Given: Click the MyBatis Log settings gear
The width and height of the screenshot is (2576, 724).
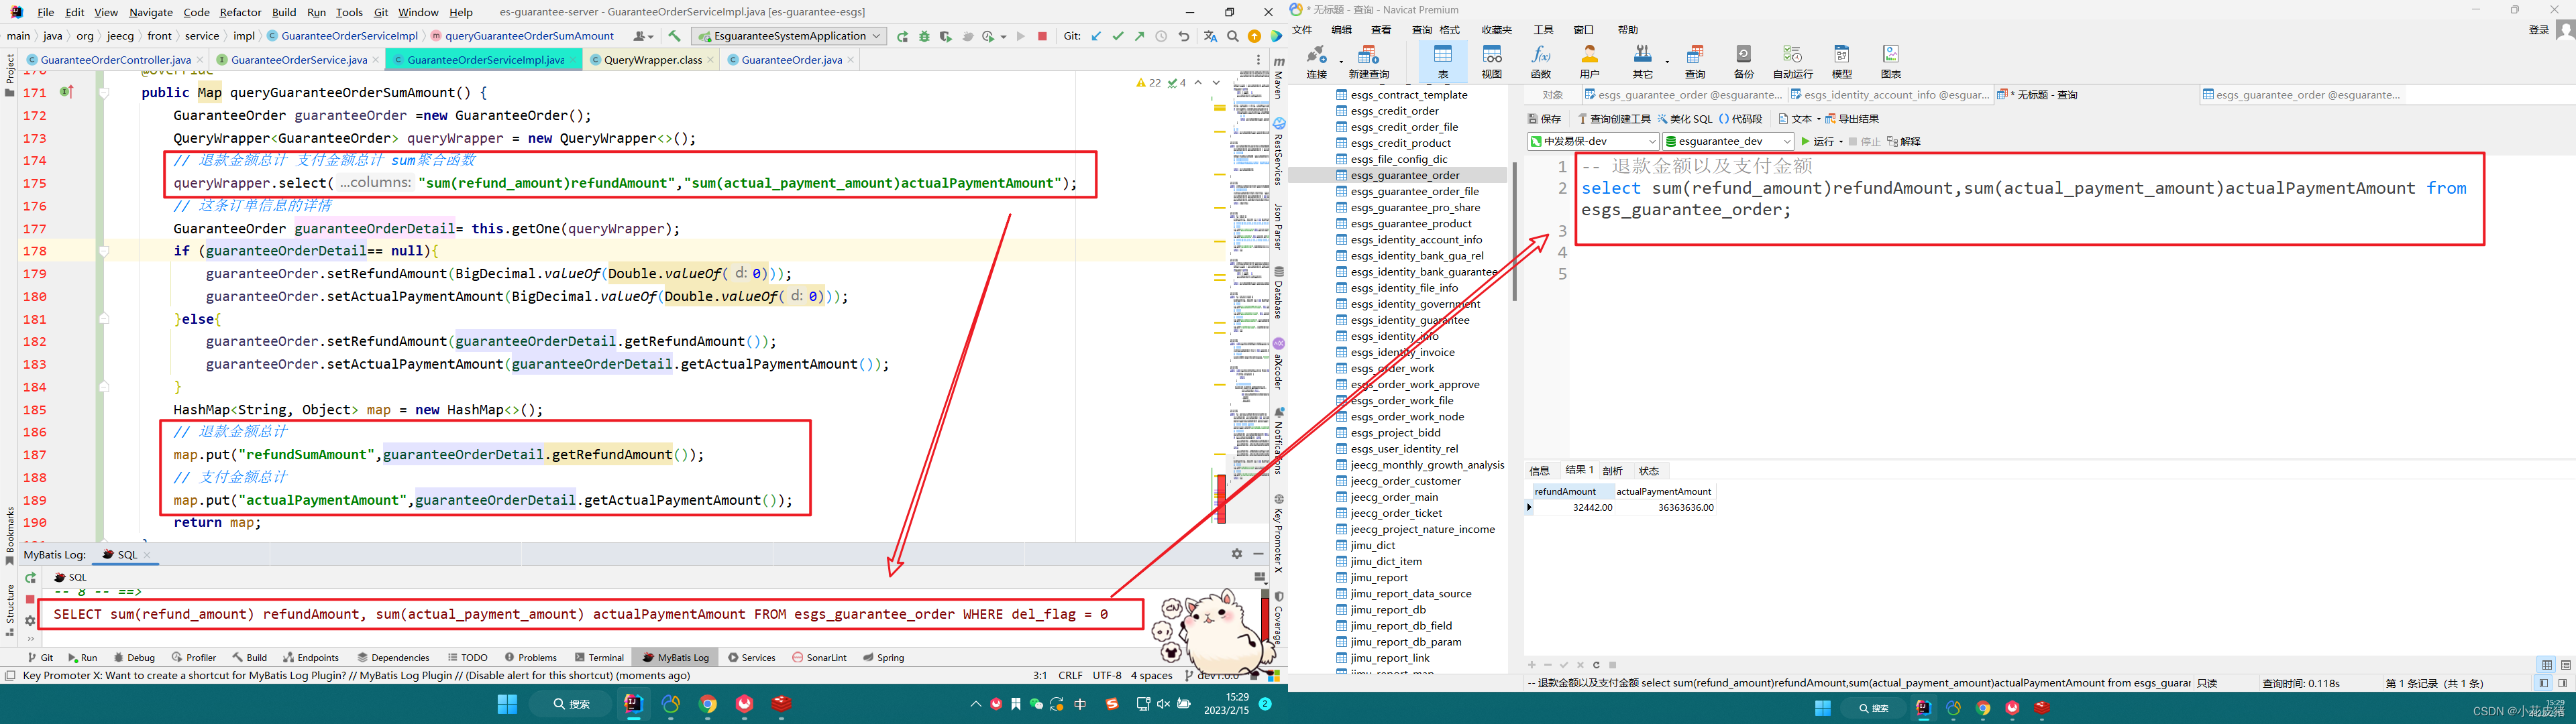Looking at the screenshot, I should coord(1237,554).
